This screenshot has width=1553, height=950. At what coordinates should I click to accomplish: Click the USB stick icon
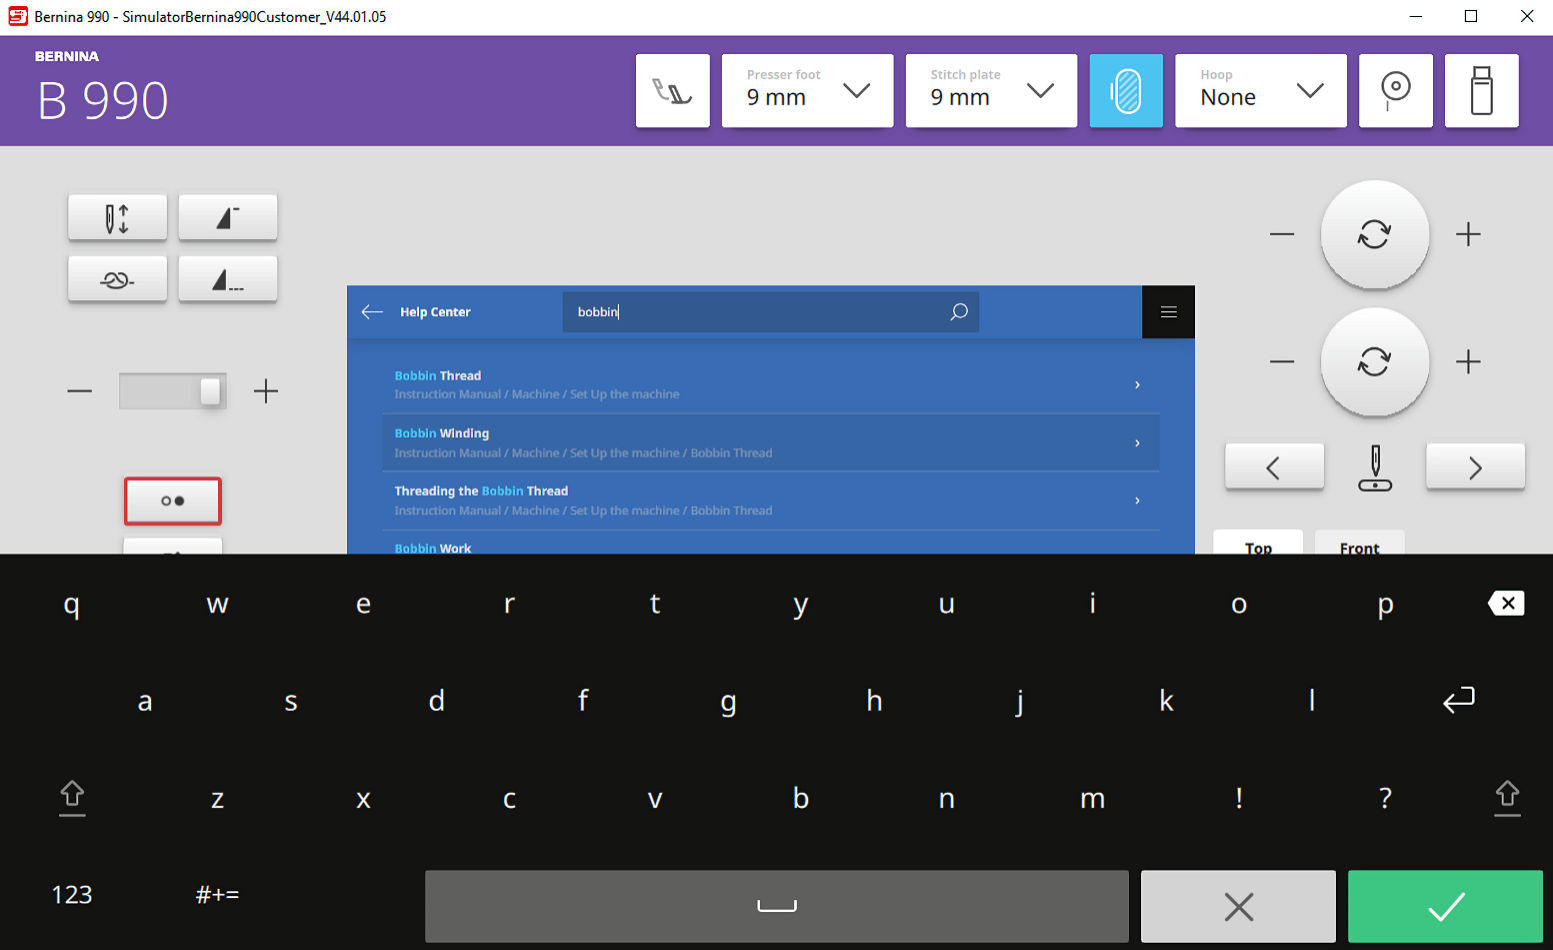click(x=1482, y=91)
